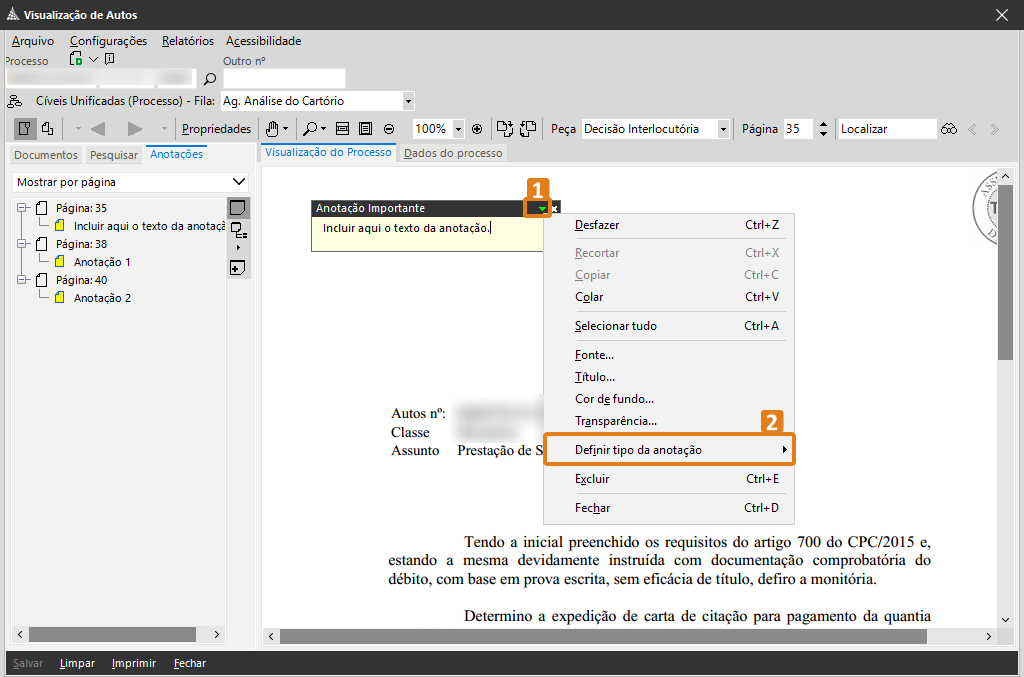This screenshot has height=677, width=1024.
Task: Select Cor de fundo... in context menu
Action: (x=614, y=399)
